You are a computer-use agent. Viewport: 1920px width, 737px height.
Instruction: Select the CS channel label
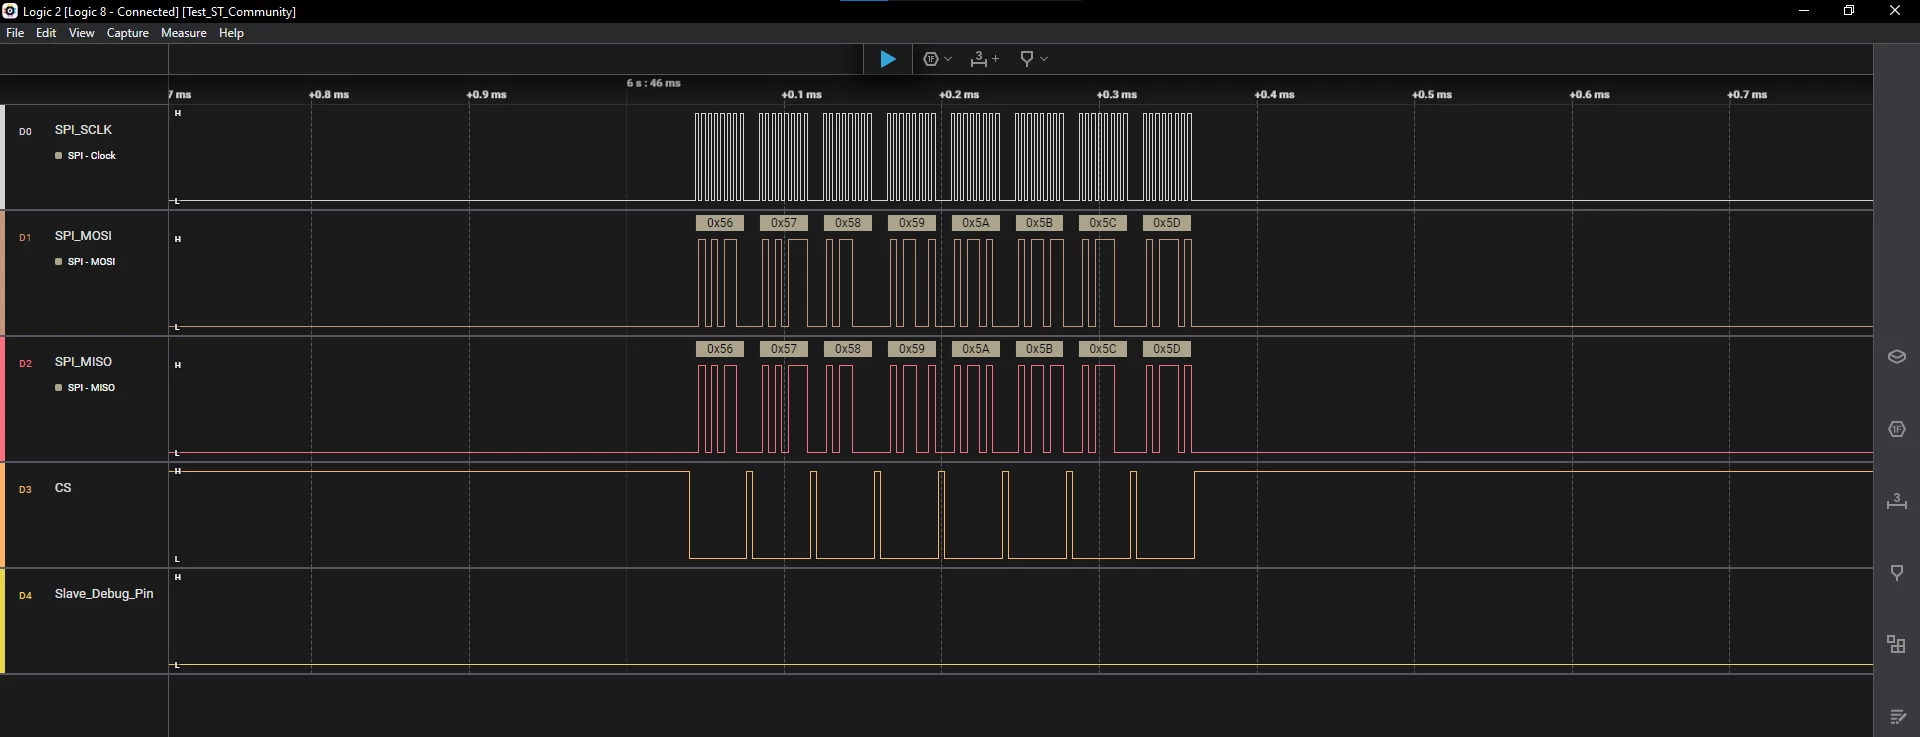63,488
